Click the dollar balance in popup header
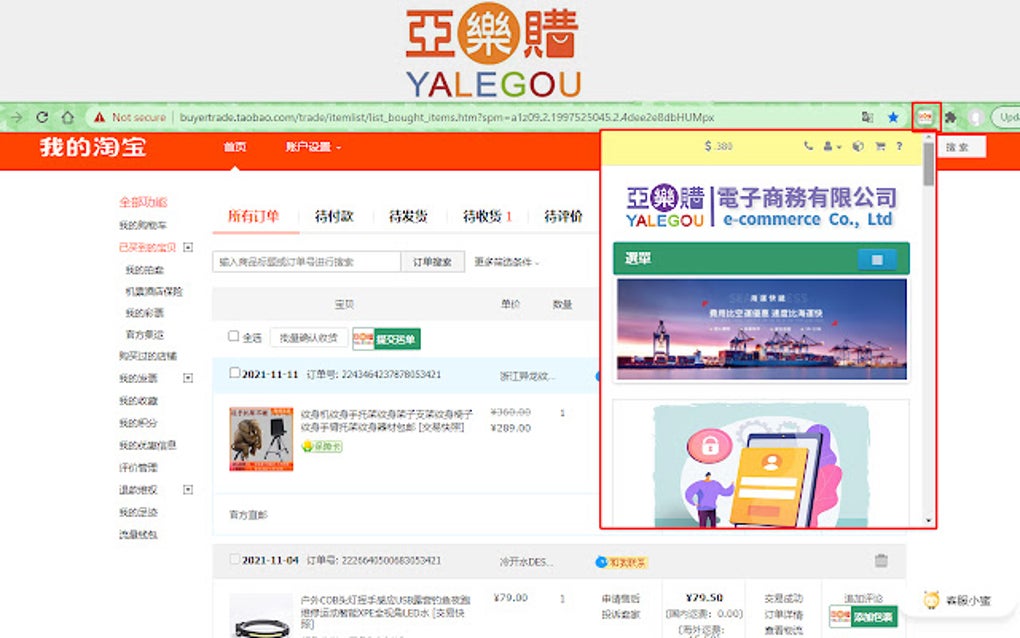 [719, 146]
